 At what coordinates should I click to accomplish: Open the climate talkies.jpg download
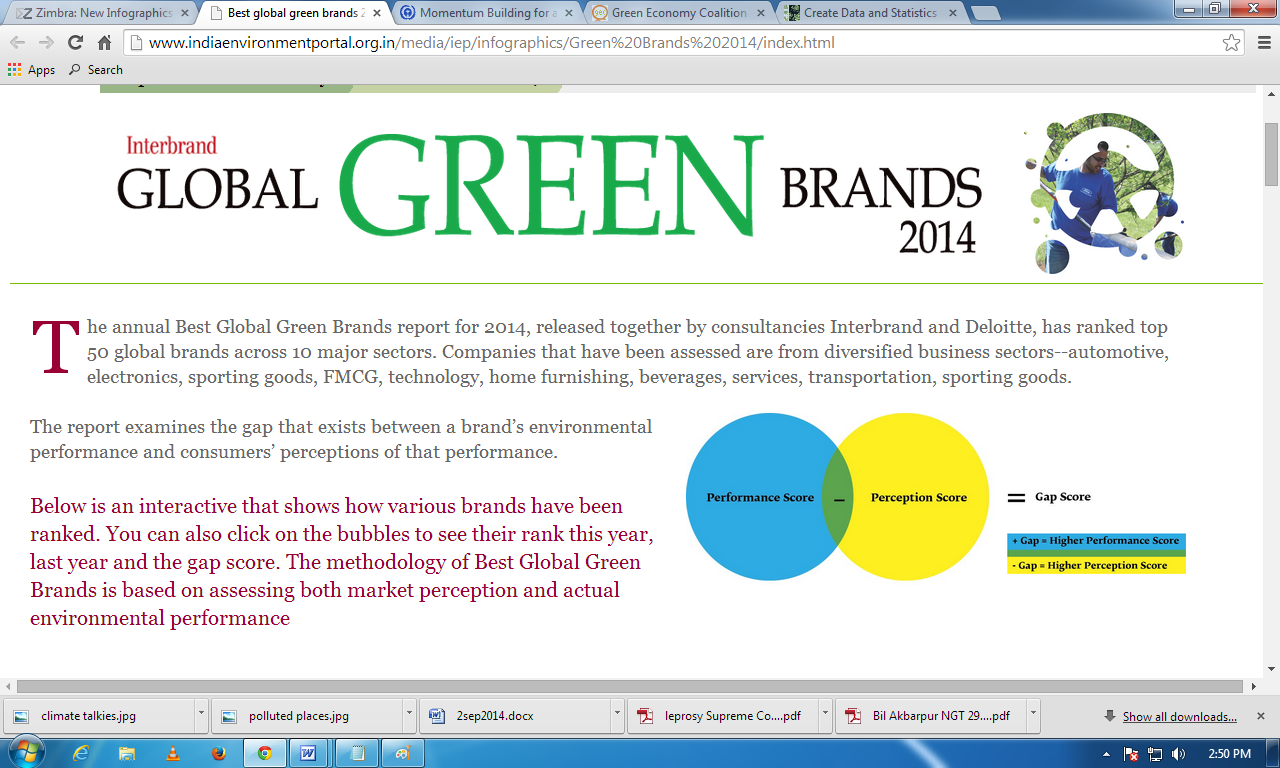[100, 716]
